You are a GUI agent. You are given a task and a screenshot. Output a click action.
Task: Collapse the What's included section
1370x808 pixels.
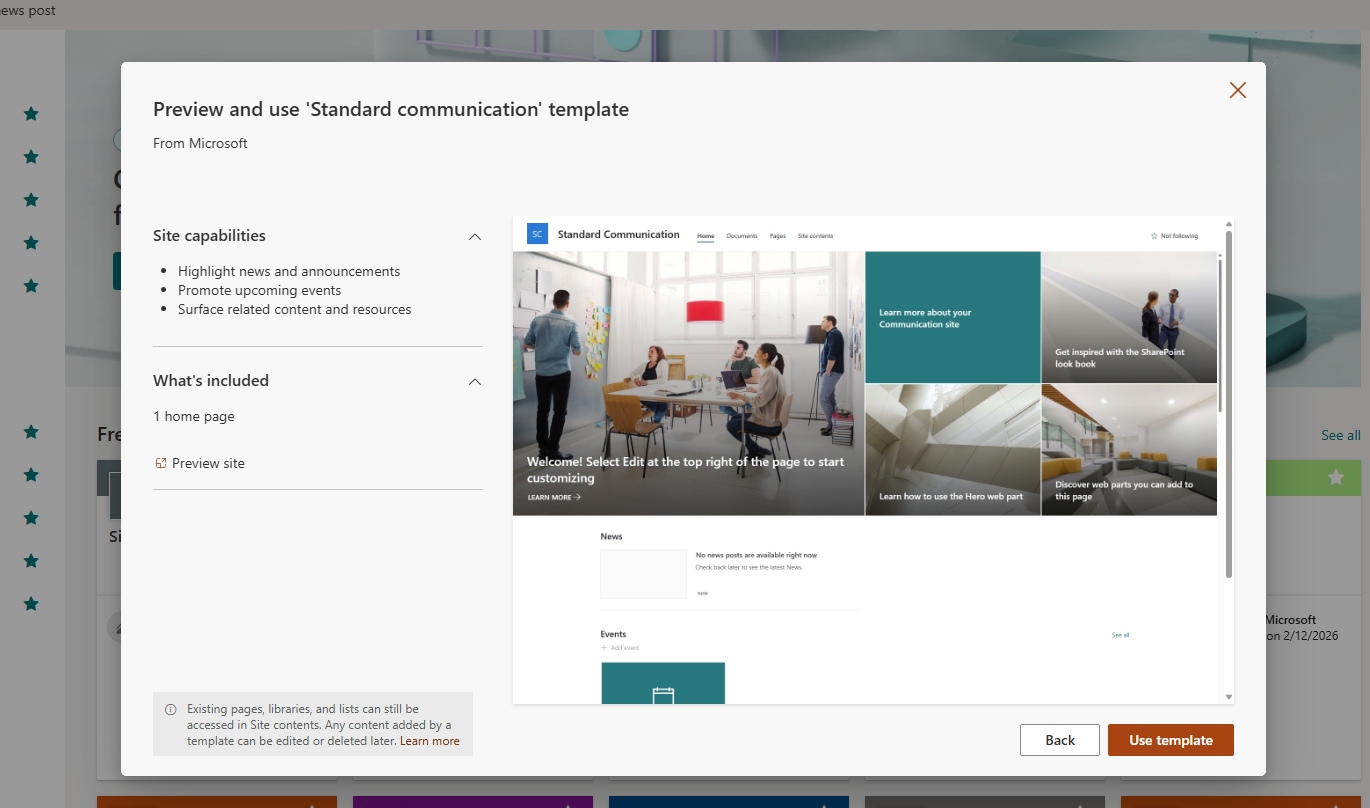(x=475, y=381)
